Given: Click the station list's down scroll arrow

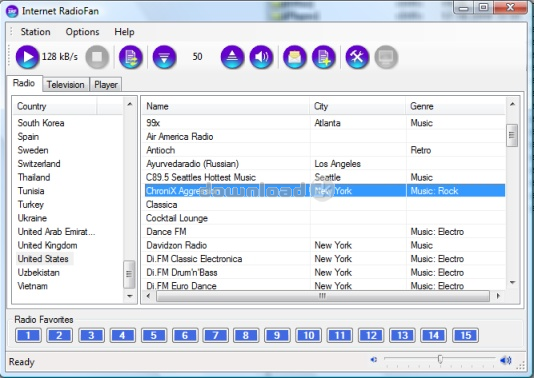Looking at the screenshot, I should pos(513,283).
